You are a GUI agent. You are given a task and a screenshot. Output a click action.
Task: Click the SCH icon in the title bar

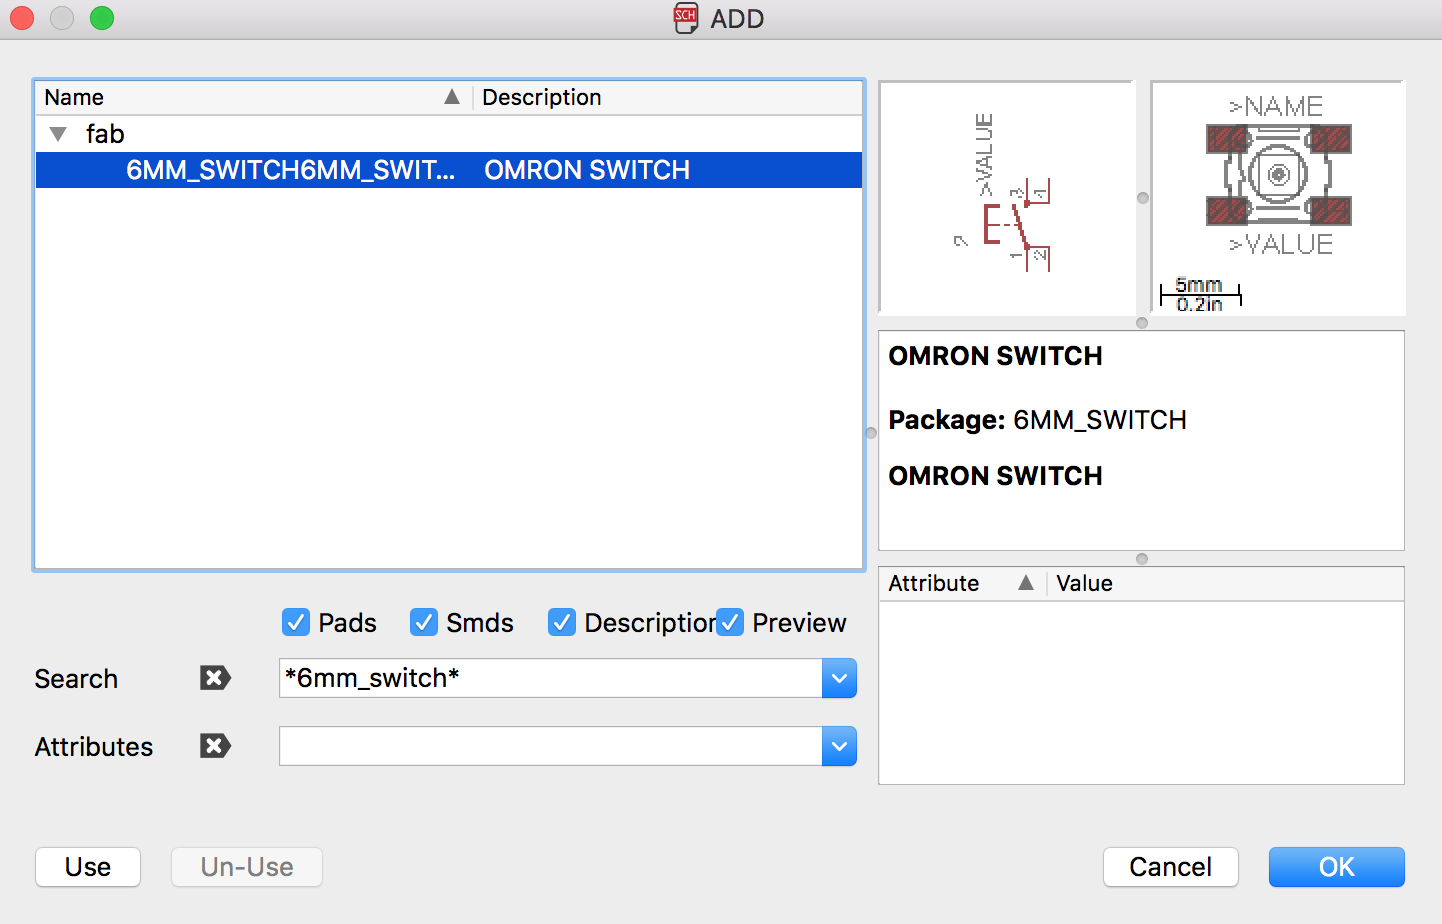[x=684, y=18]
